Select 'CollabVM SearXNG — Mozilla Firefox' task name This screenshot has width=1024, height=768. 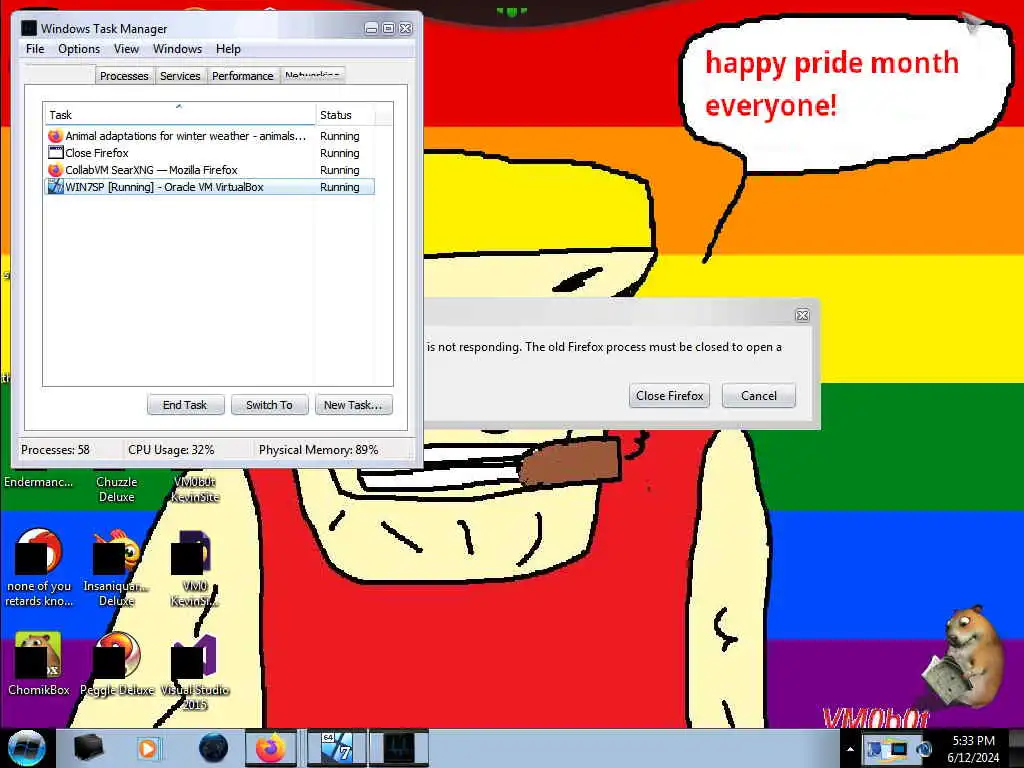click(152, 170)
